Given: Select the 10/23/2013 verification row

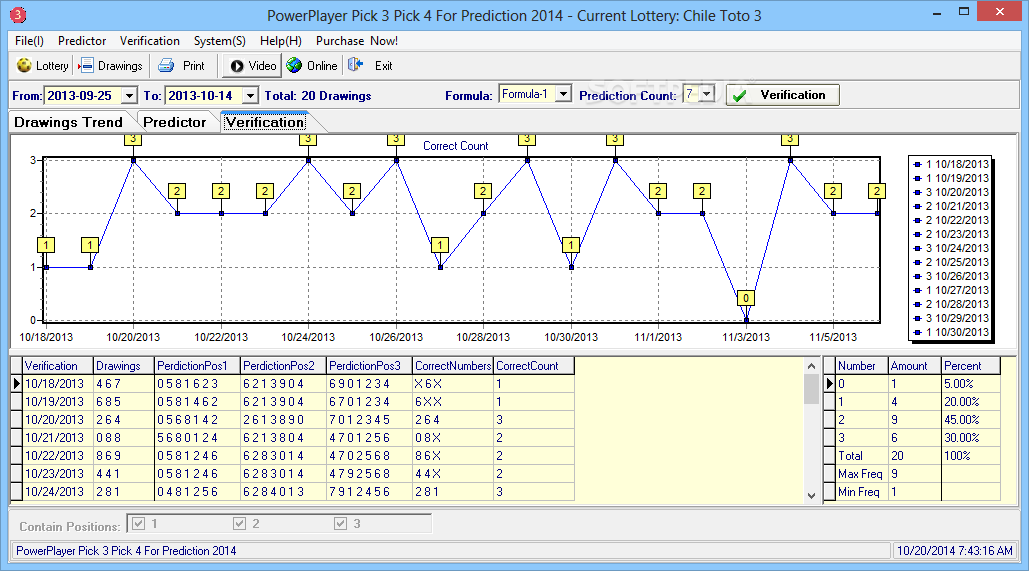Looking at the screenshot, I should pos(293,474).
